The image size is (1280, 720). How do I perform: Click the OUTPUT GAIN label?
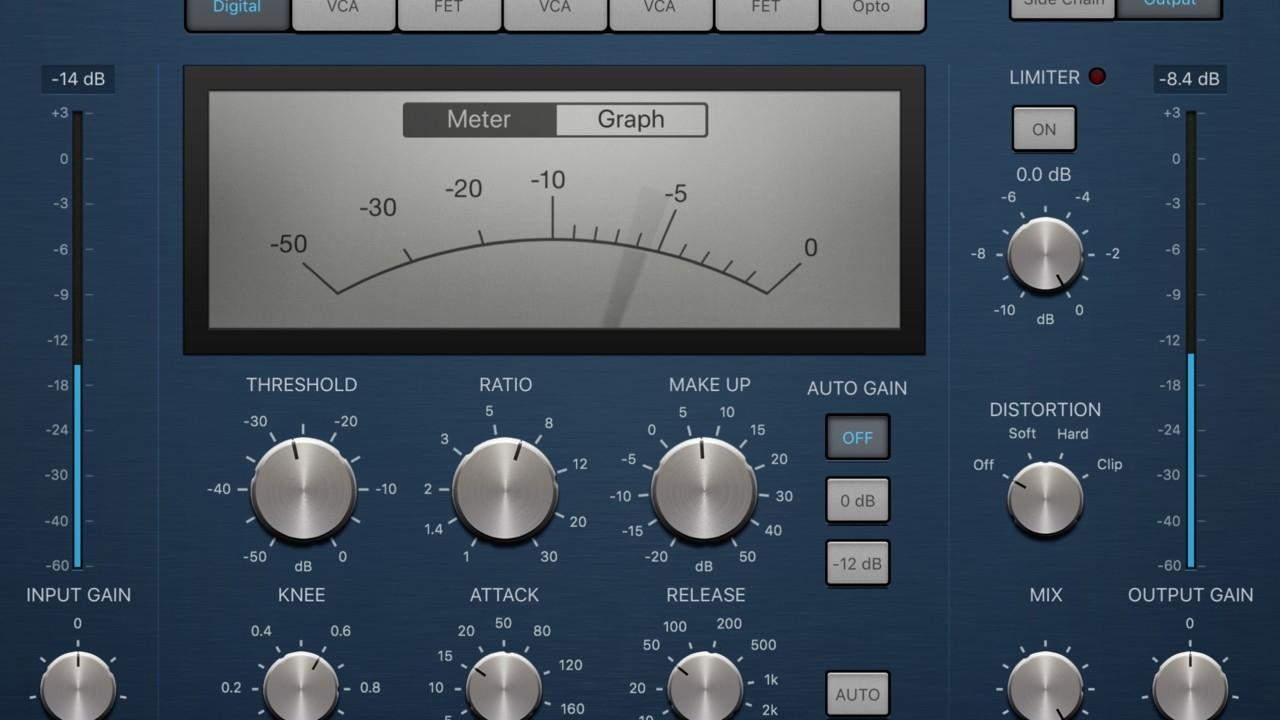click(x=1190, y=595)
